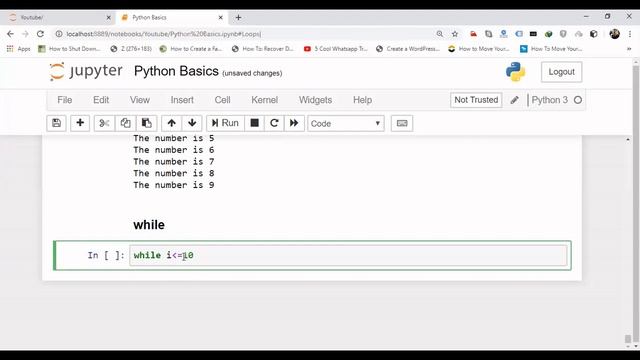Show more bookmarks with the chevron
640x360 pixels.
[629, 49]
